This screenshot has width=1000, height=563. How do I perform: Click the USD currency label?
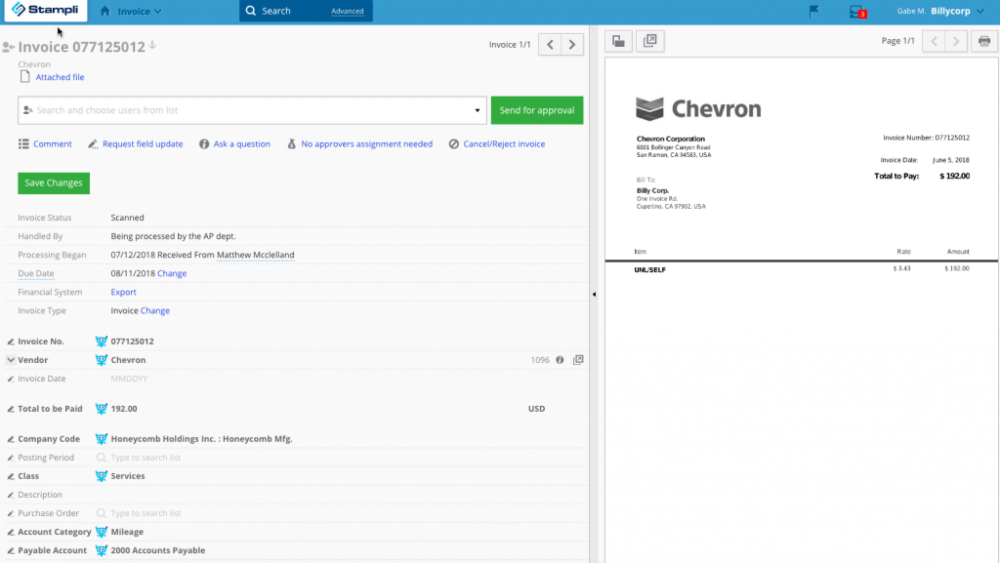(536, 409)
